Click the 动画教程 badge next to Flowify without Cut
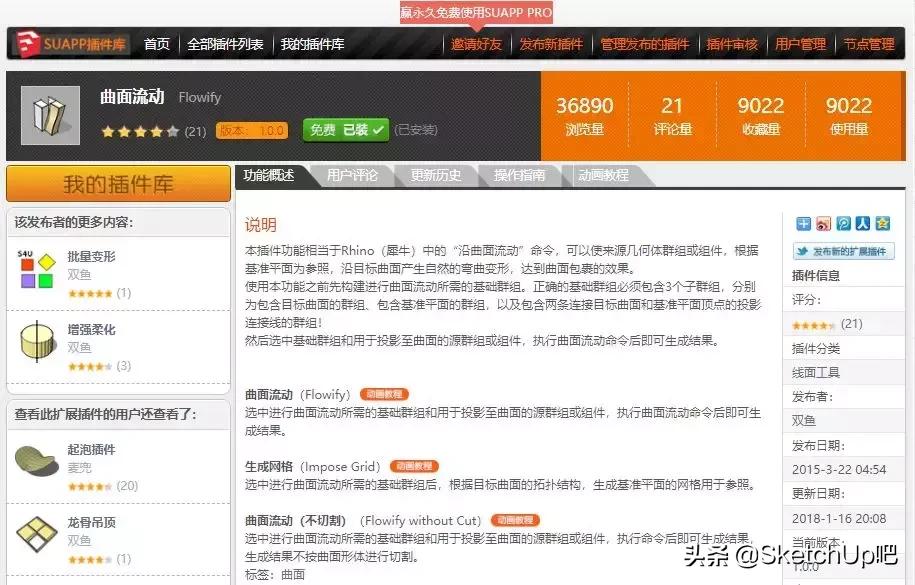The height and width of the screenshot is (585, 915). 515,520
